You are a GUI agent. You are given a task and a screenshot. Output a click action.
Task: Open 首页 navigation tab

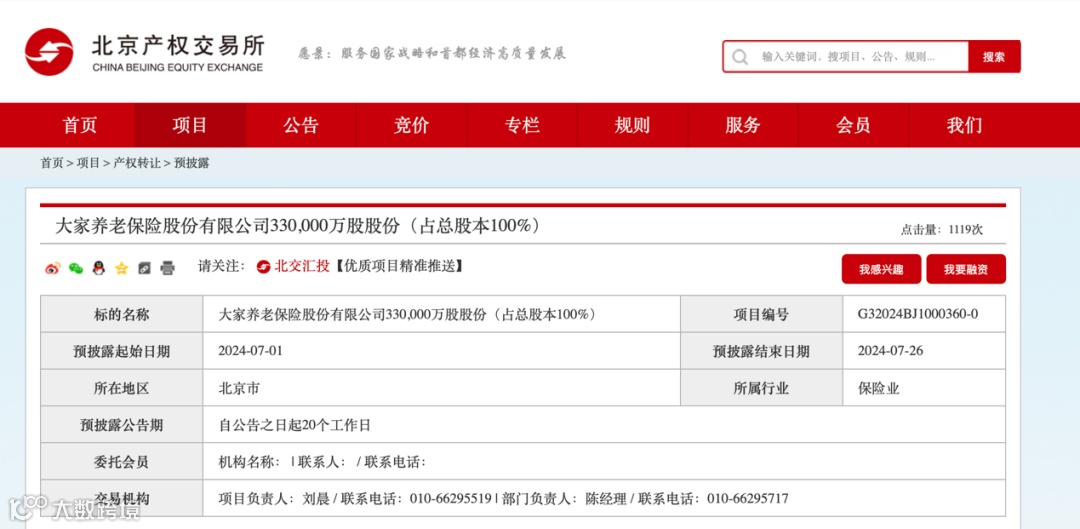(80, 125)
